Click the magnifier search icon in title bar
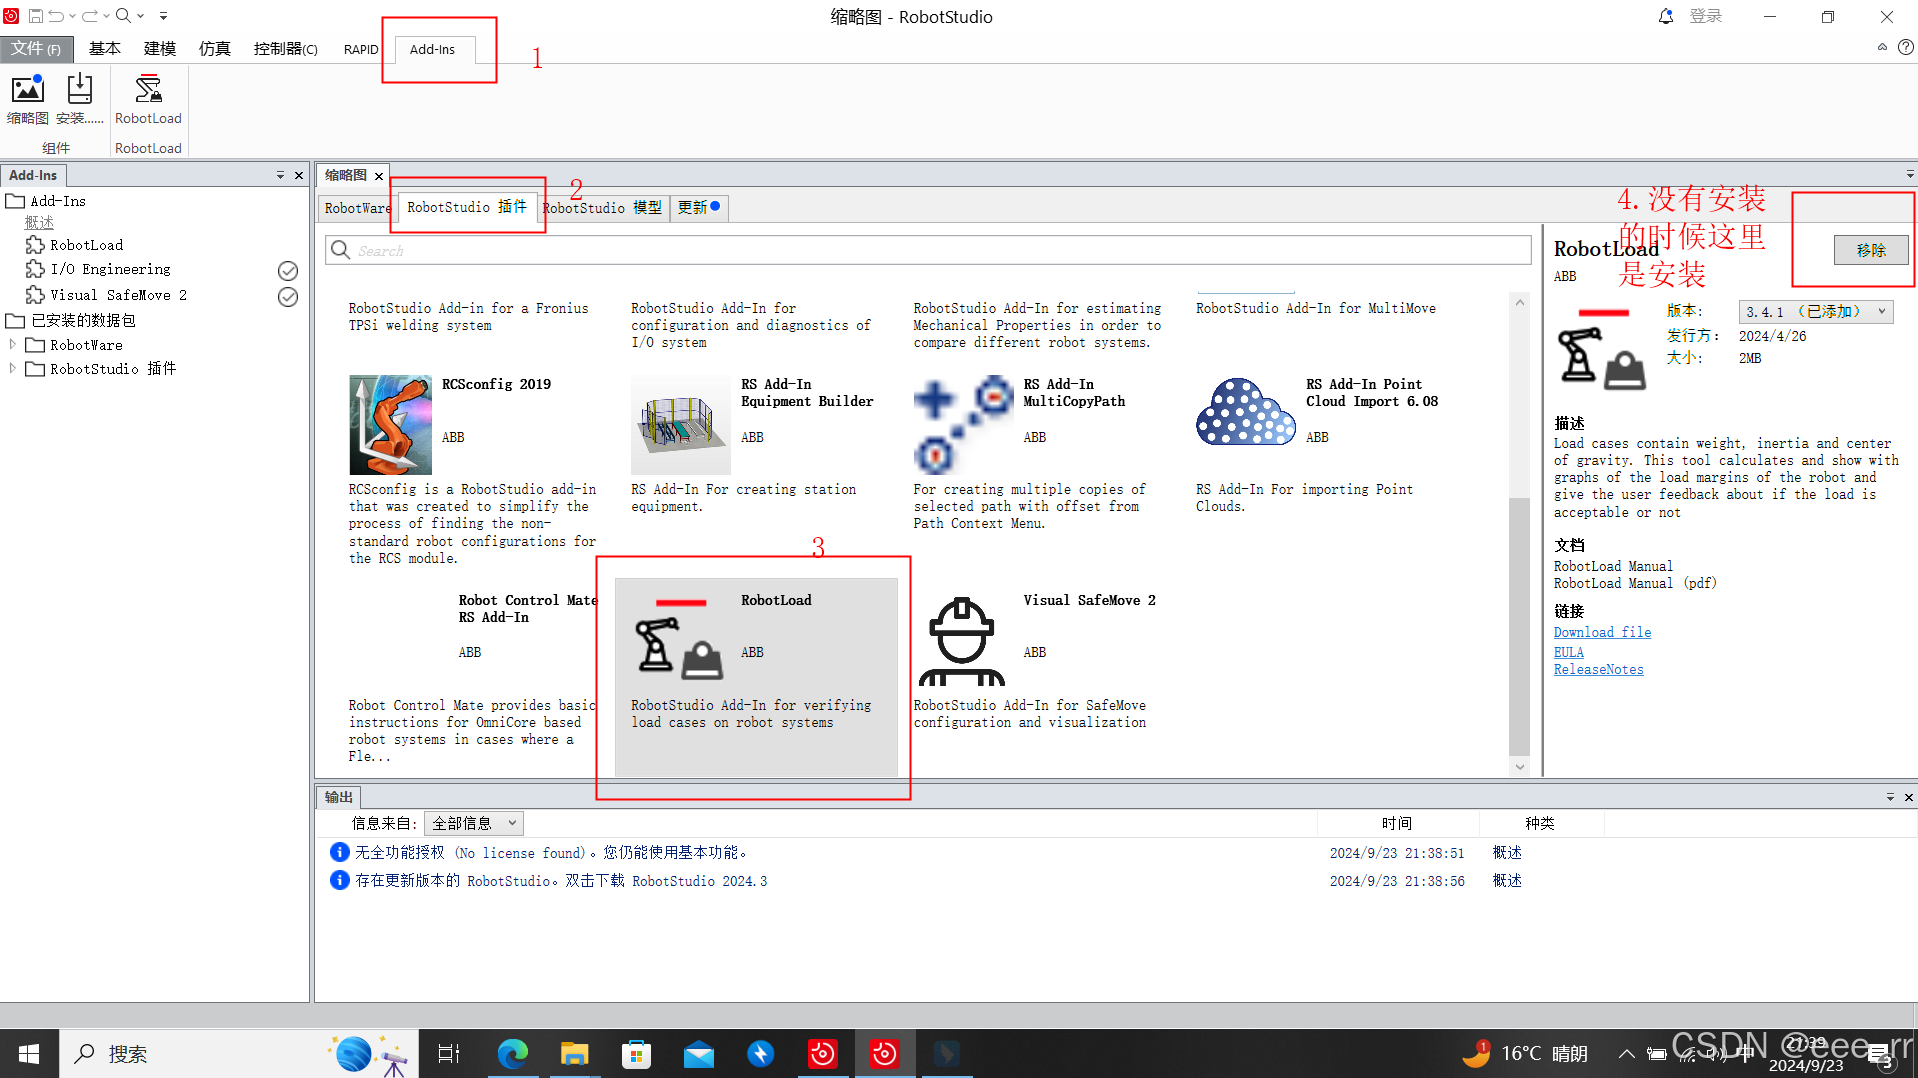1918x1078 pixels. pos(123,16)
